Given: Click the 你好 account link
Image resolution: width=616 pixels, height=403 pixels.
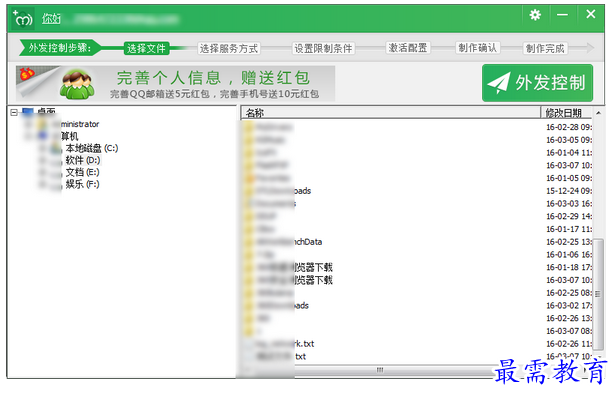Looking at the screenshot, I should [51, 18].
